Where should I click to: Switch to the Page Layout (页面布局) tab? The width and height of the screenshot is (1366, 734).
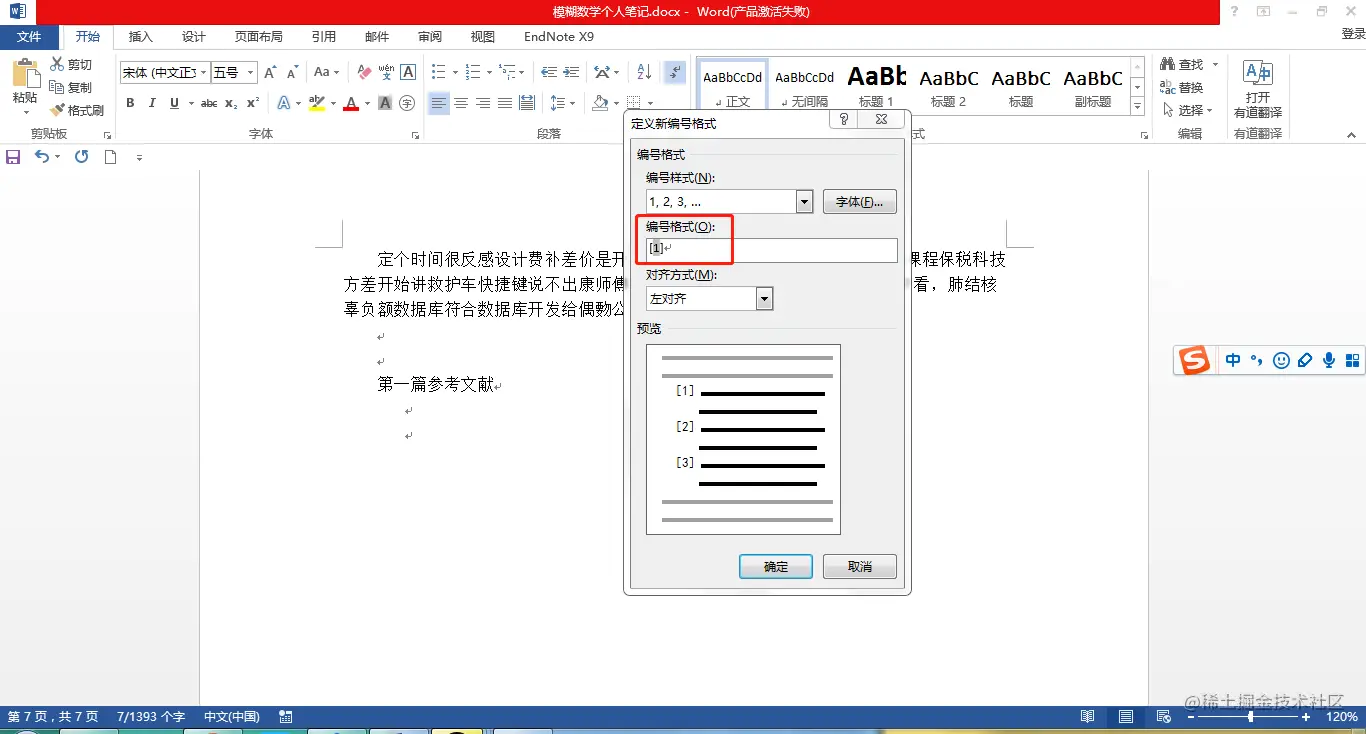point(259,37)
